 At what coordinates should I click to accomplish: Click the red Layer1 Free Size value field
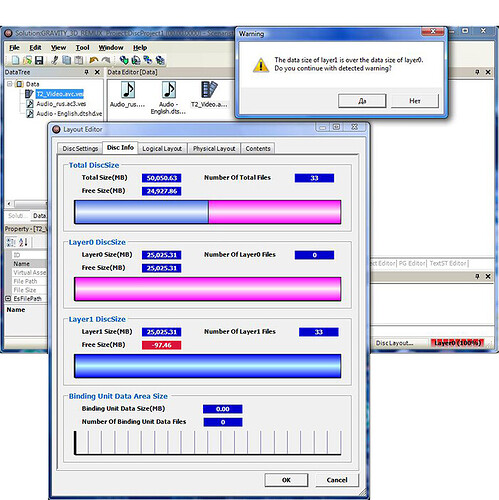162,345
